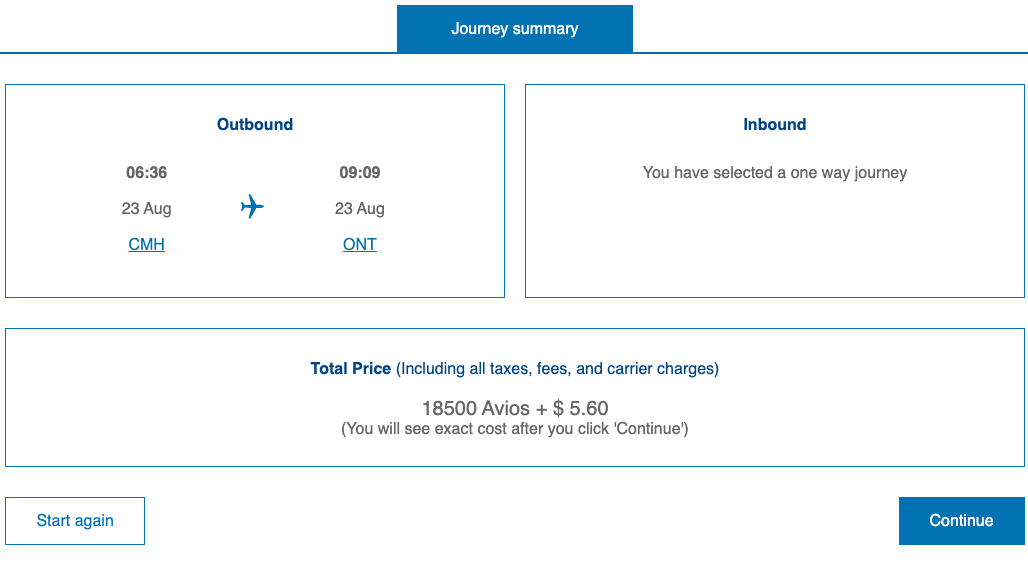
Task: Click the one way journey message
Action: 774,172
